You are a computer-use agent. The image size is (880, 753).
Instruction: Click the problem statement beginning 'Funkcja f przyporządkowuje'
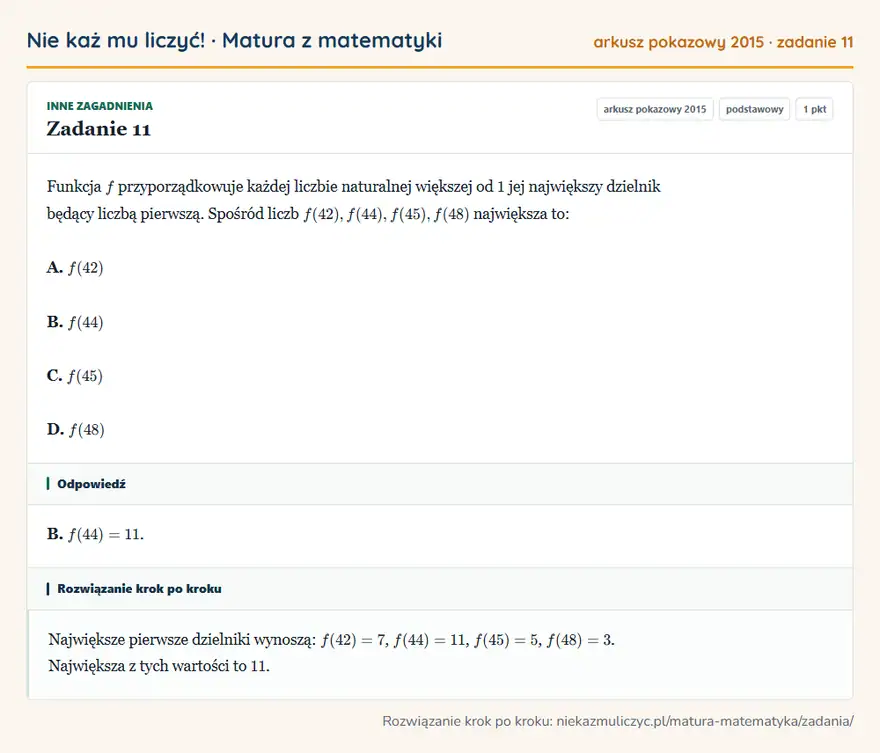(x=354, y=200)
